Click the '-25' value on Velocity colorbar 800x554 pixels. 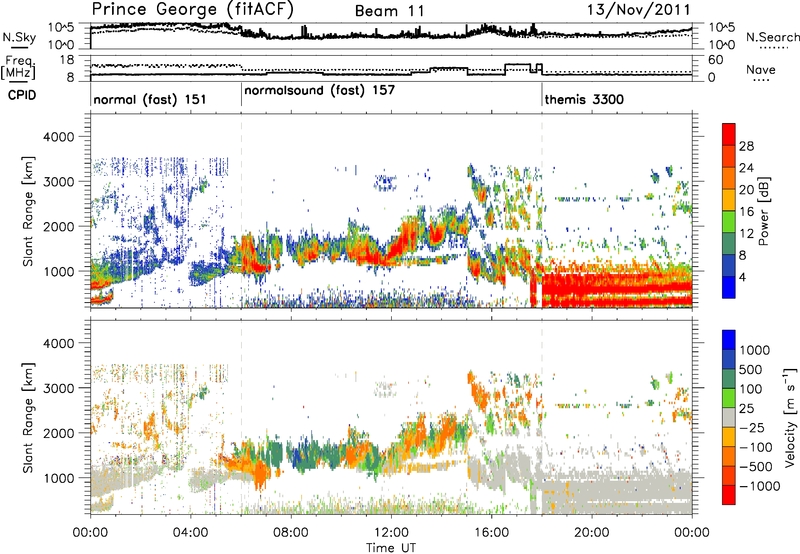753,428
